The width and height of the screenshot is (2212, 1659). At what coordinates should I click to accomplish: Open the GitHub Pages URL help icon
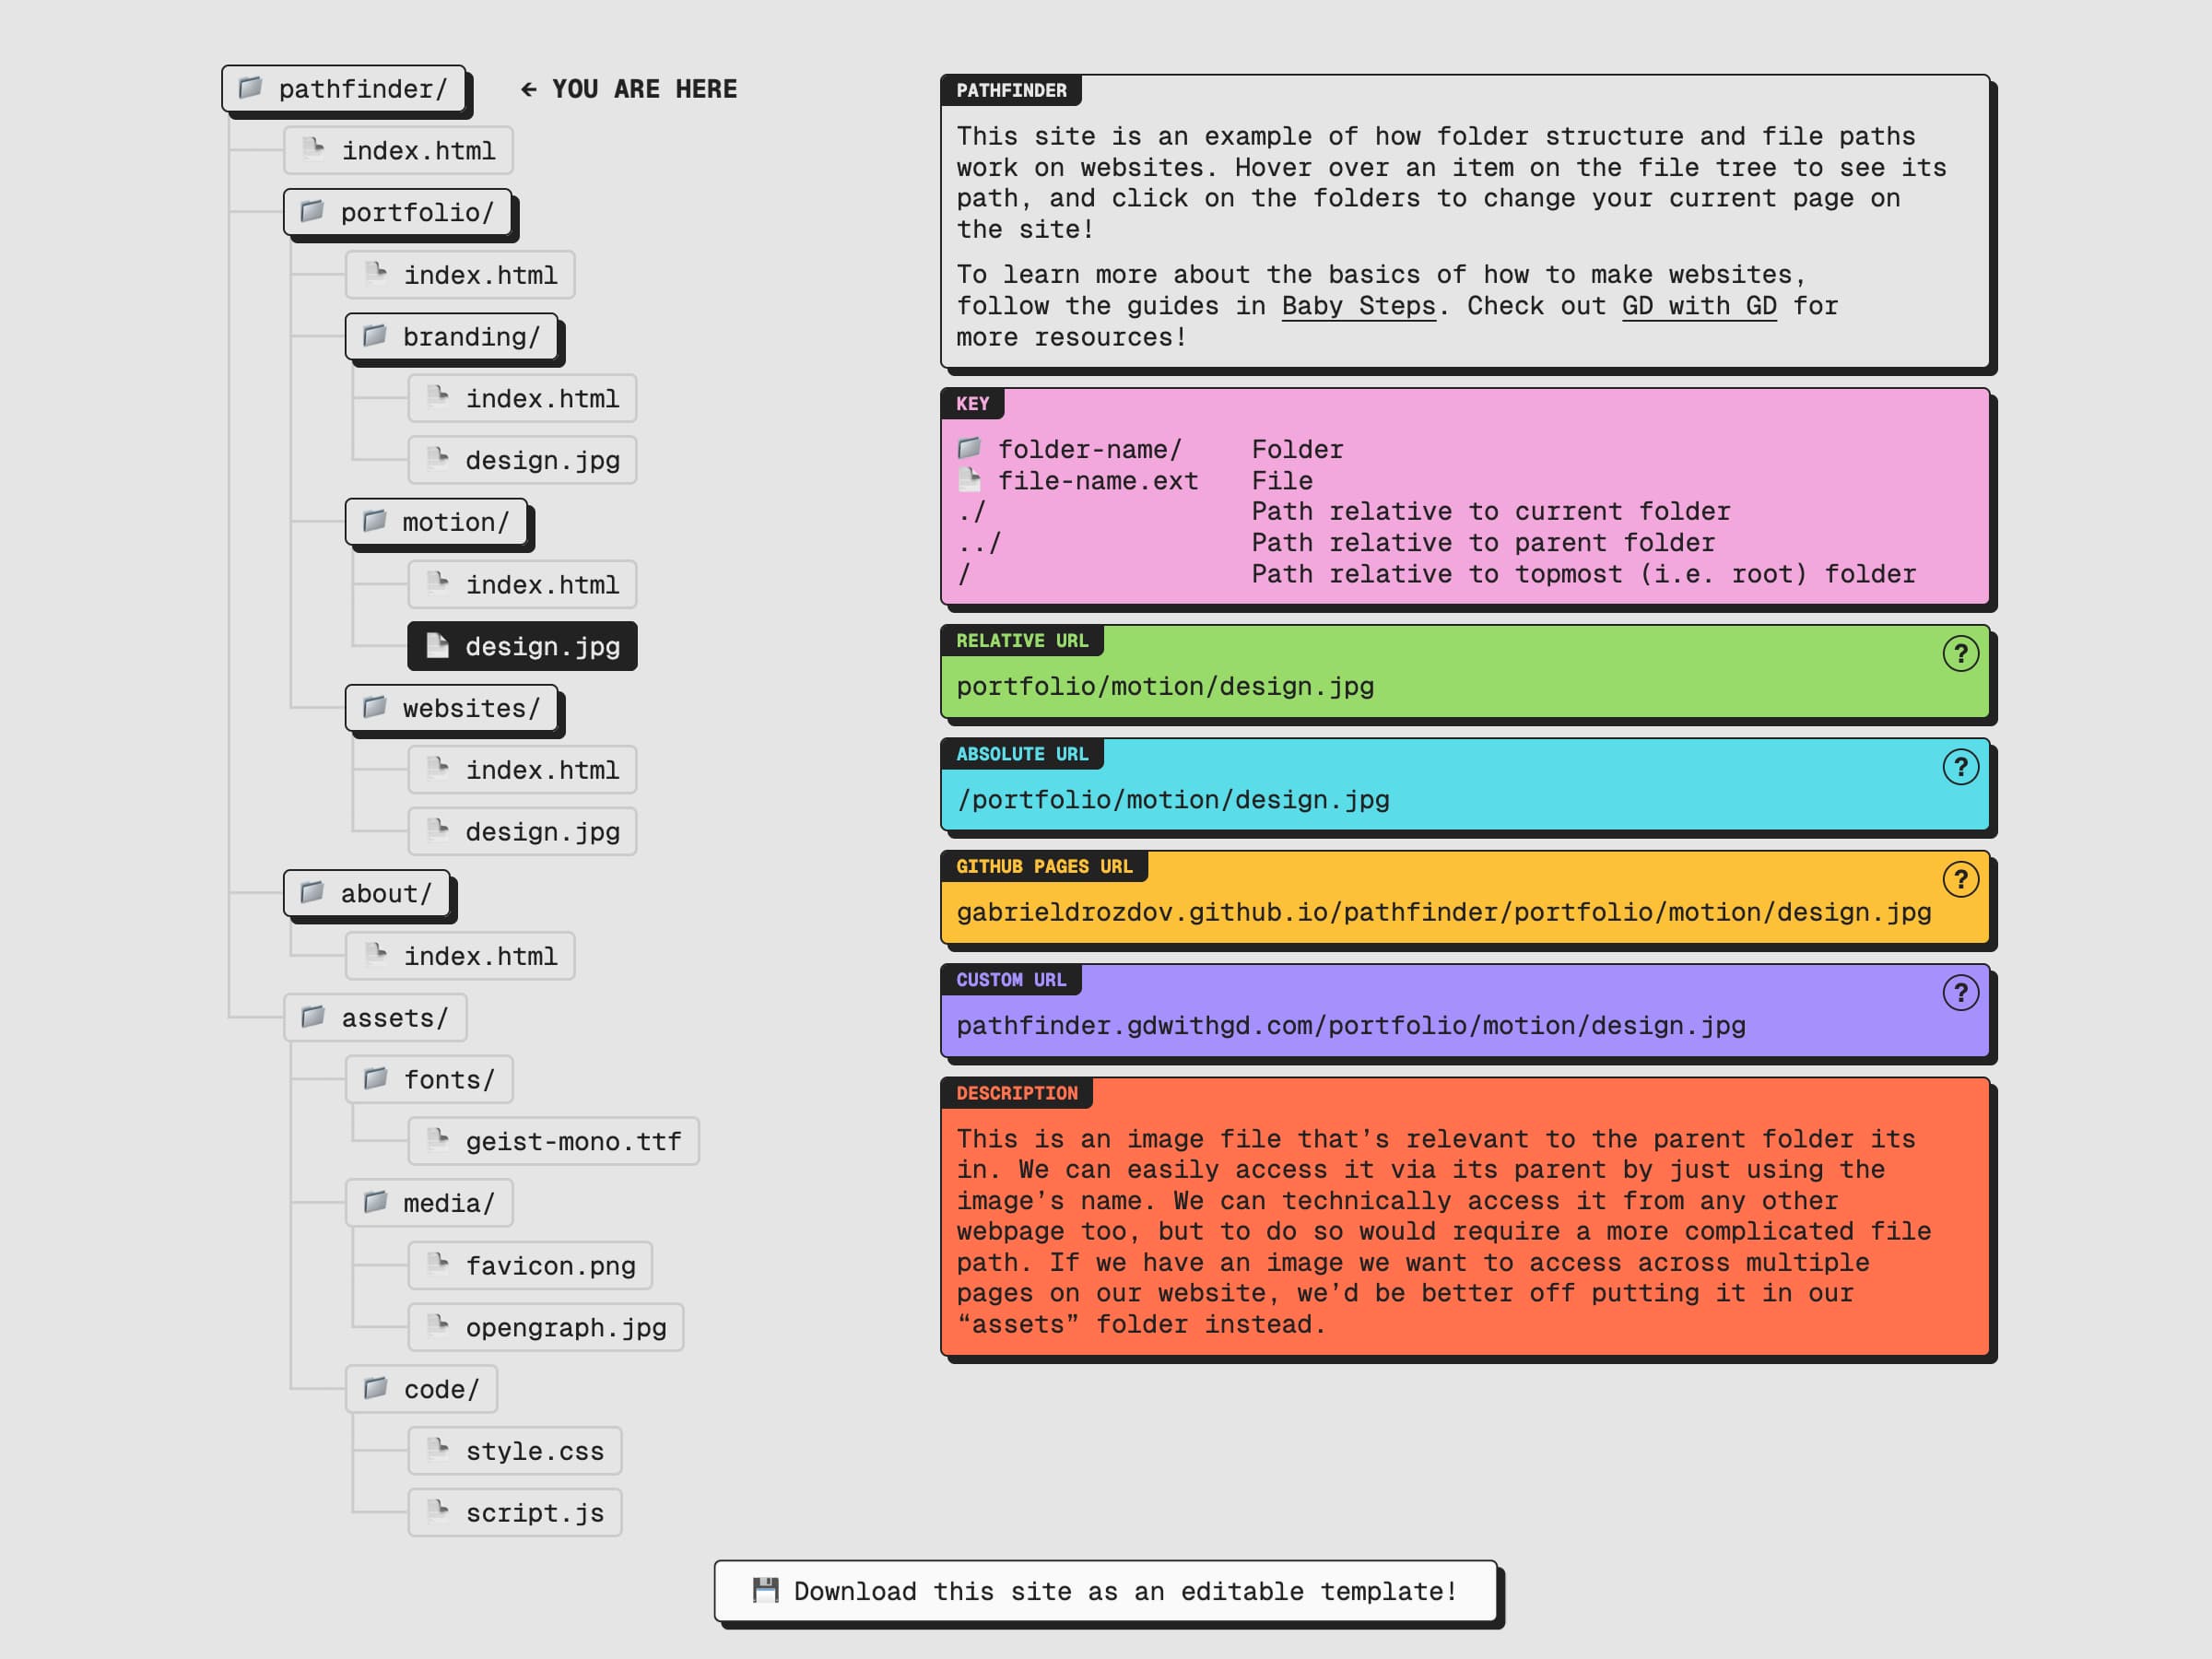click(1960, 880)
